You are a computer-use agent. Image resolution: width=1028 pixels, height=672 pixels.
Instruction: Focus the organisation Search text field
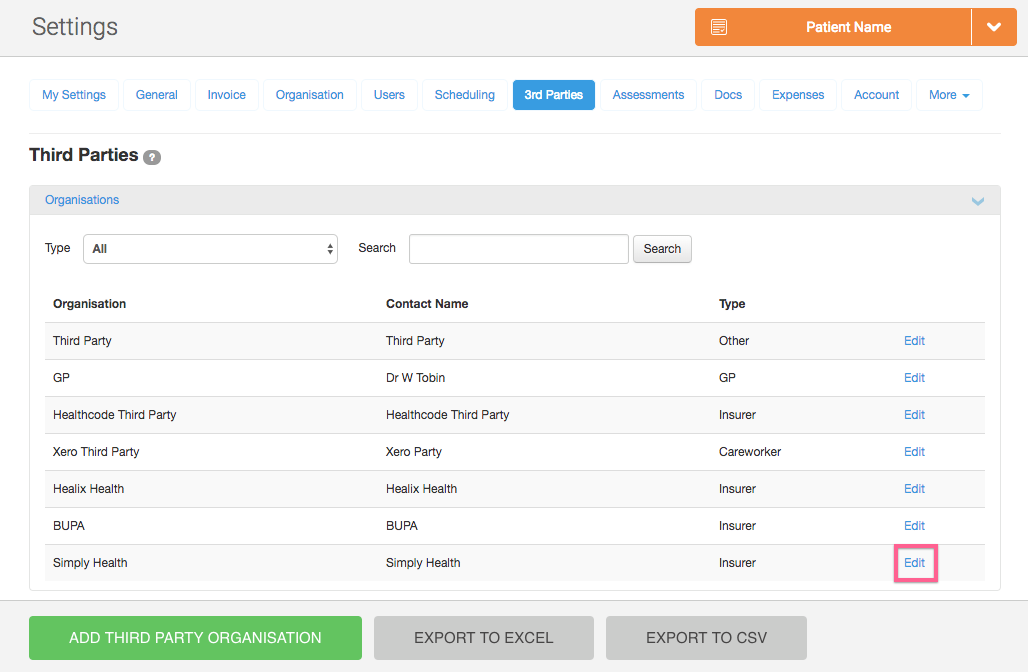(518, 249)
